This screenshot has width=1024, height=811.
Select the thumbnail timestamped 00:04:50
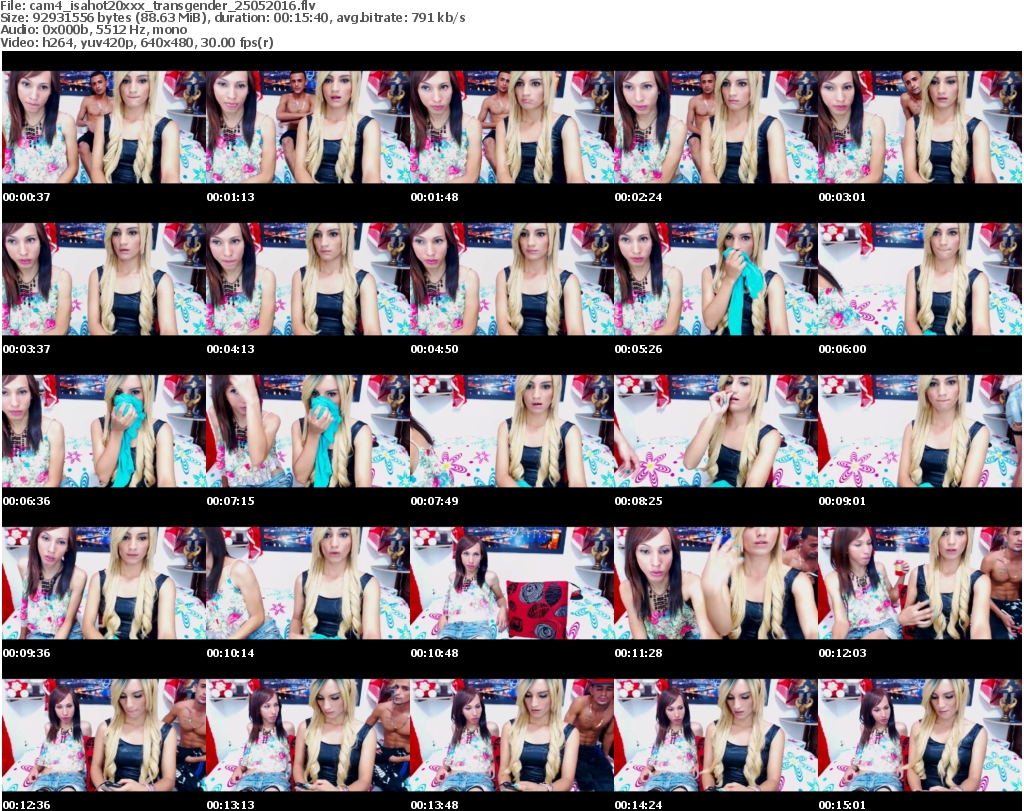511,279
